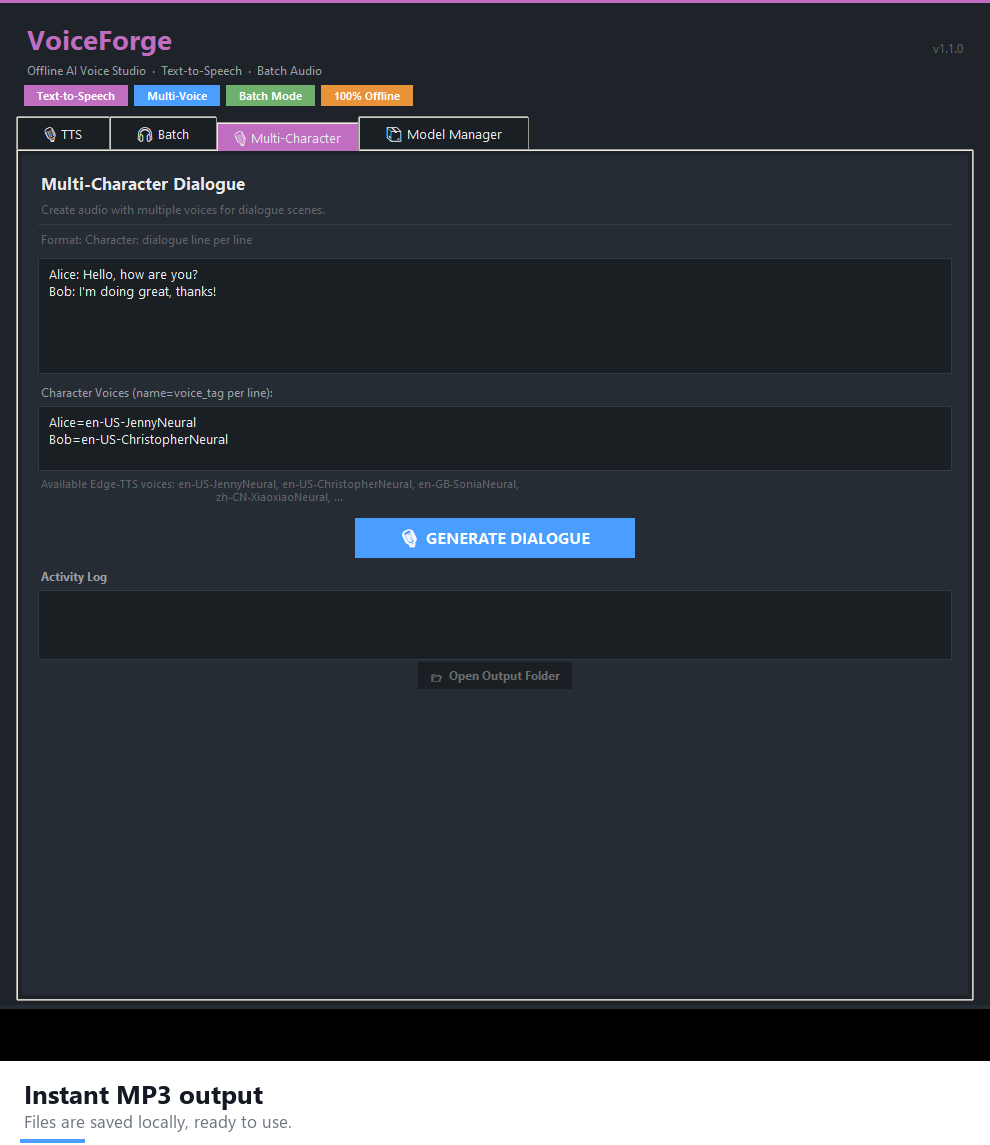Viewport: 990px width, 1145px height.
Task: Switch to the TTS tab
Action: 64,134
